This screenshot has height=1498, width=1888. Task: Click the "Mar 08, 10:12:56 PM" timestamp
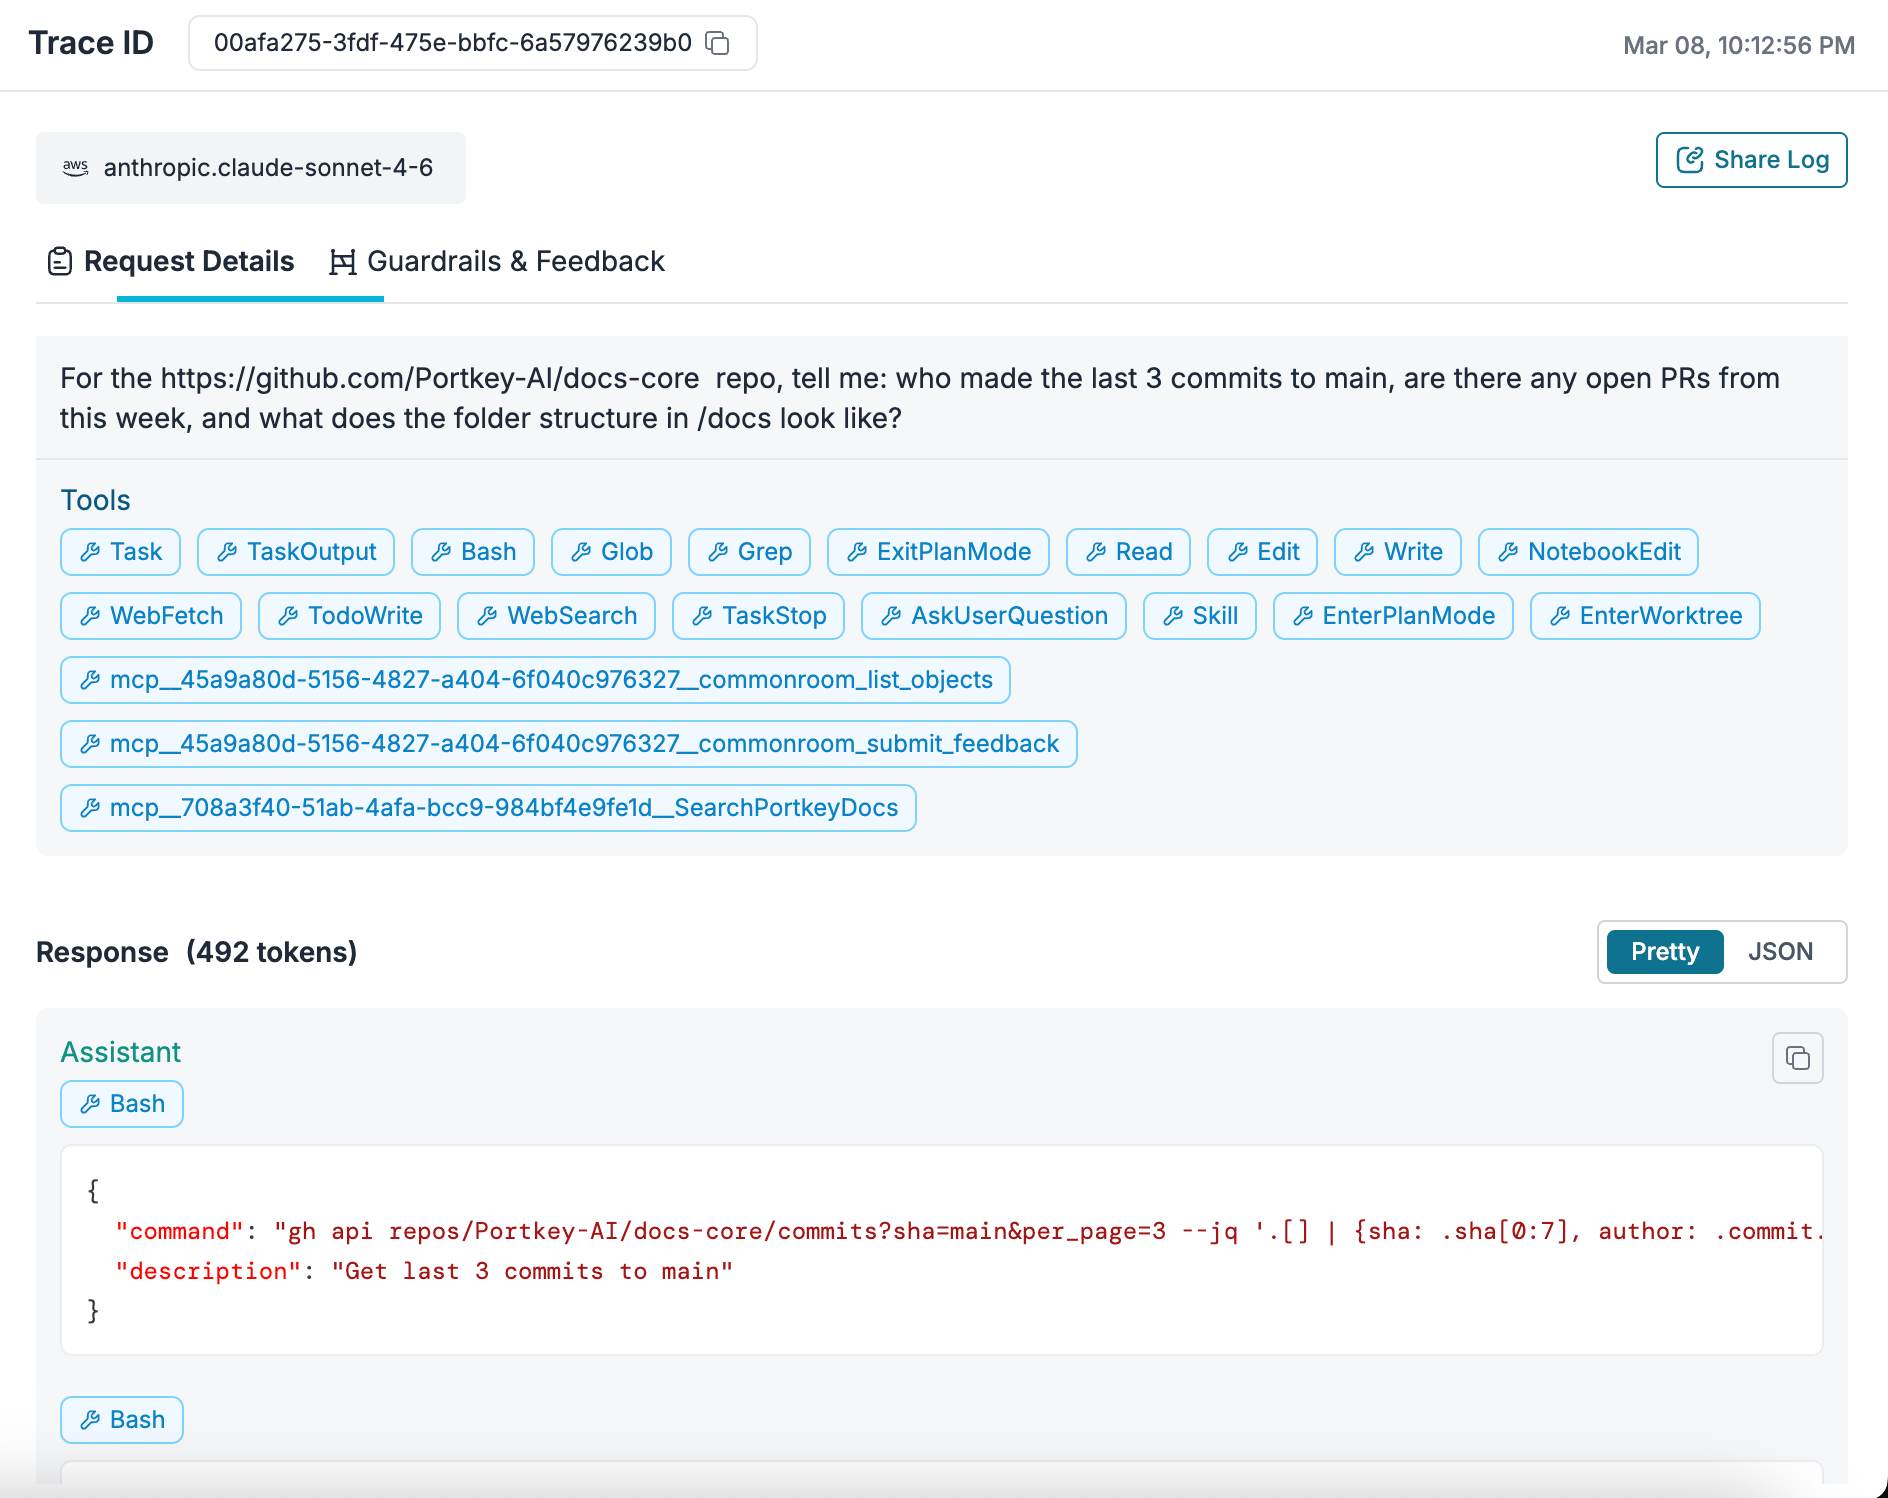pos(1739,45)
